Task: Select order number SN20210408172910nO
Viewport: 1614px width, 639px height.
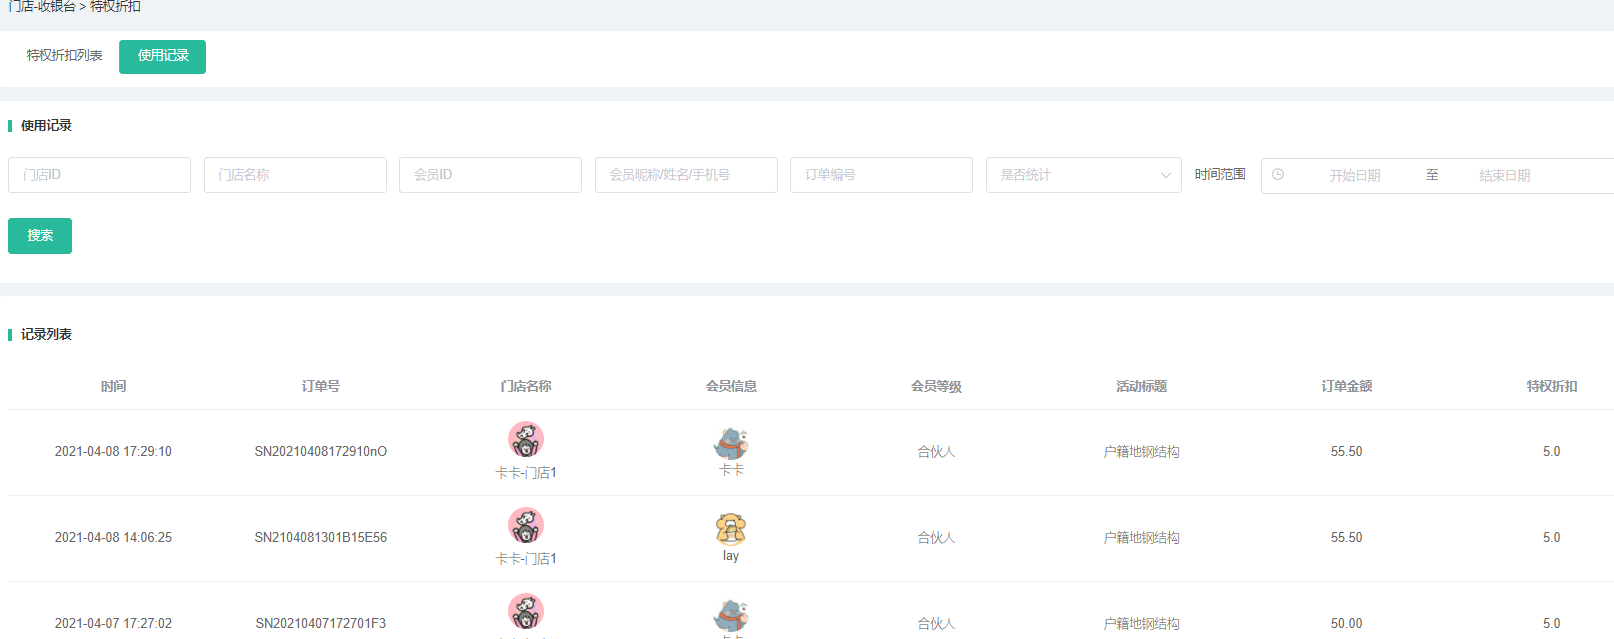Action: pos(320,452)
